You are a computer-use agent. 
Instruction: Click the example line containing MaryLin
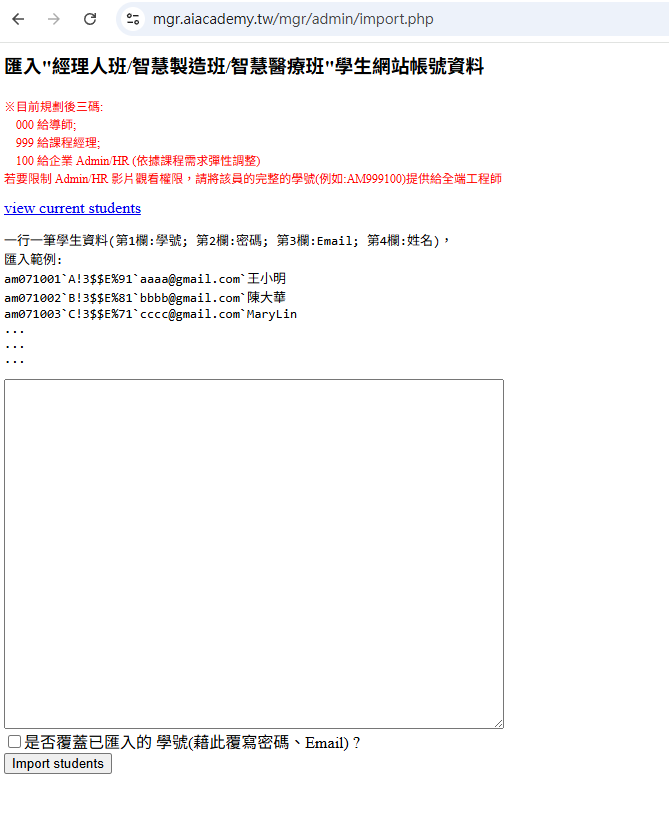(150, 314)
